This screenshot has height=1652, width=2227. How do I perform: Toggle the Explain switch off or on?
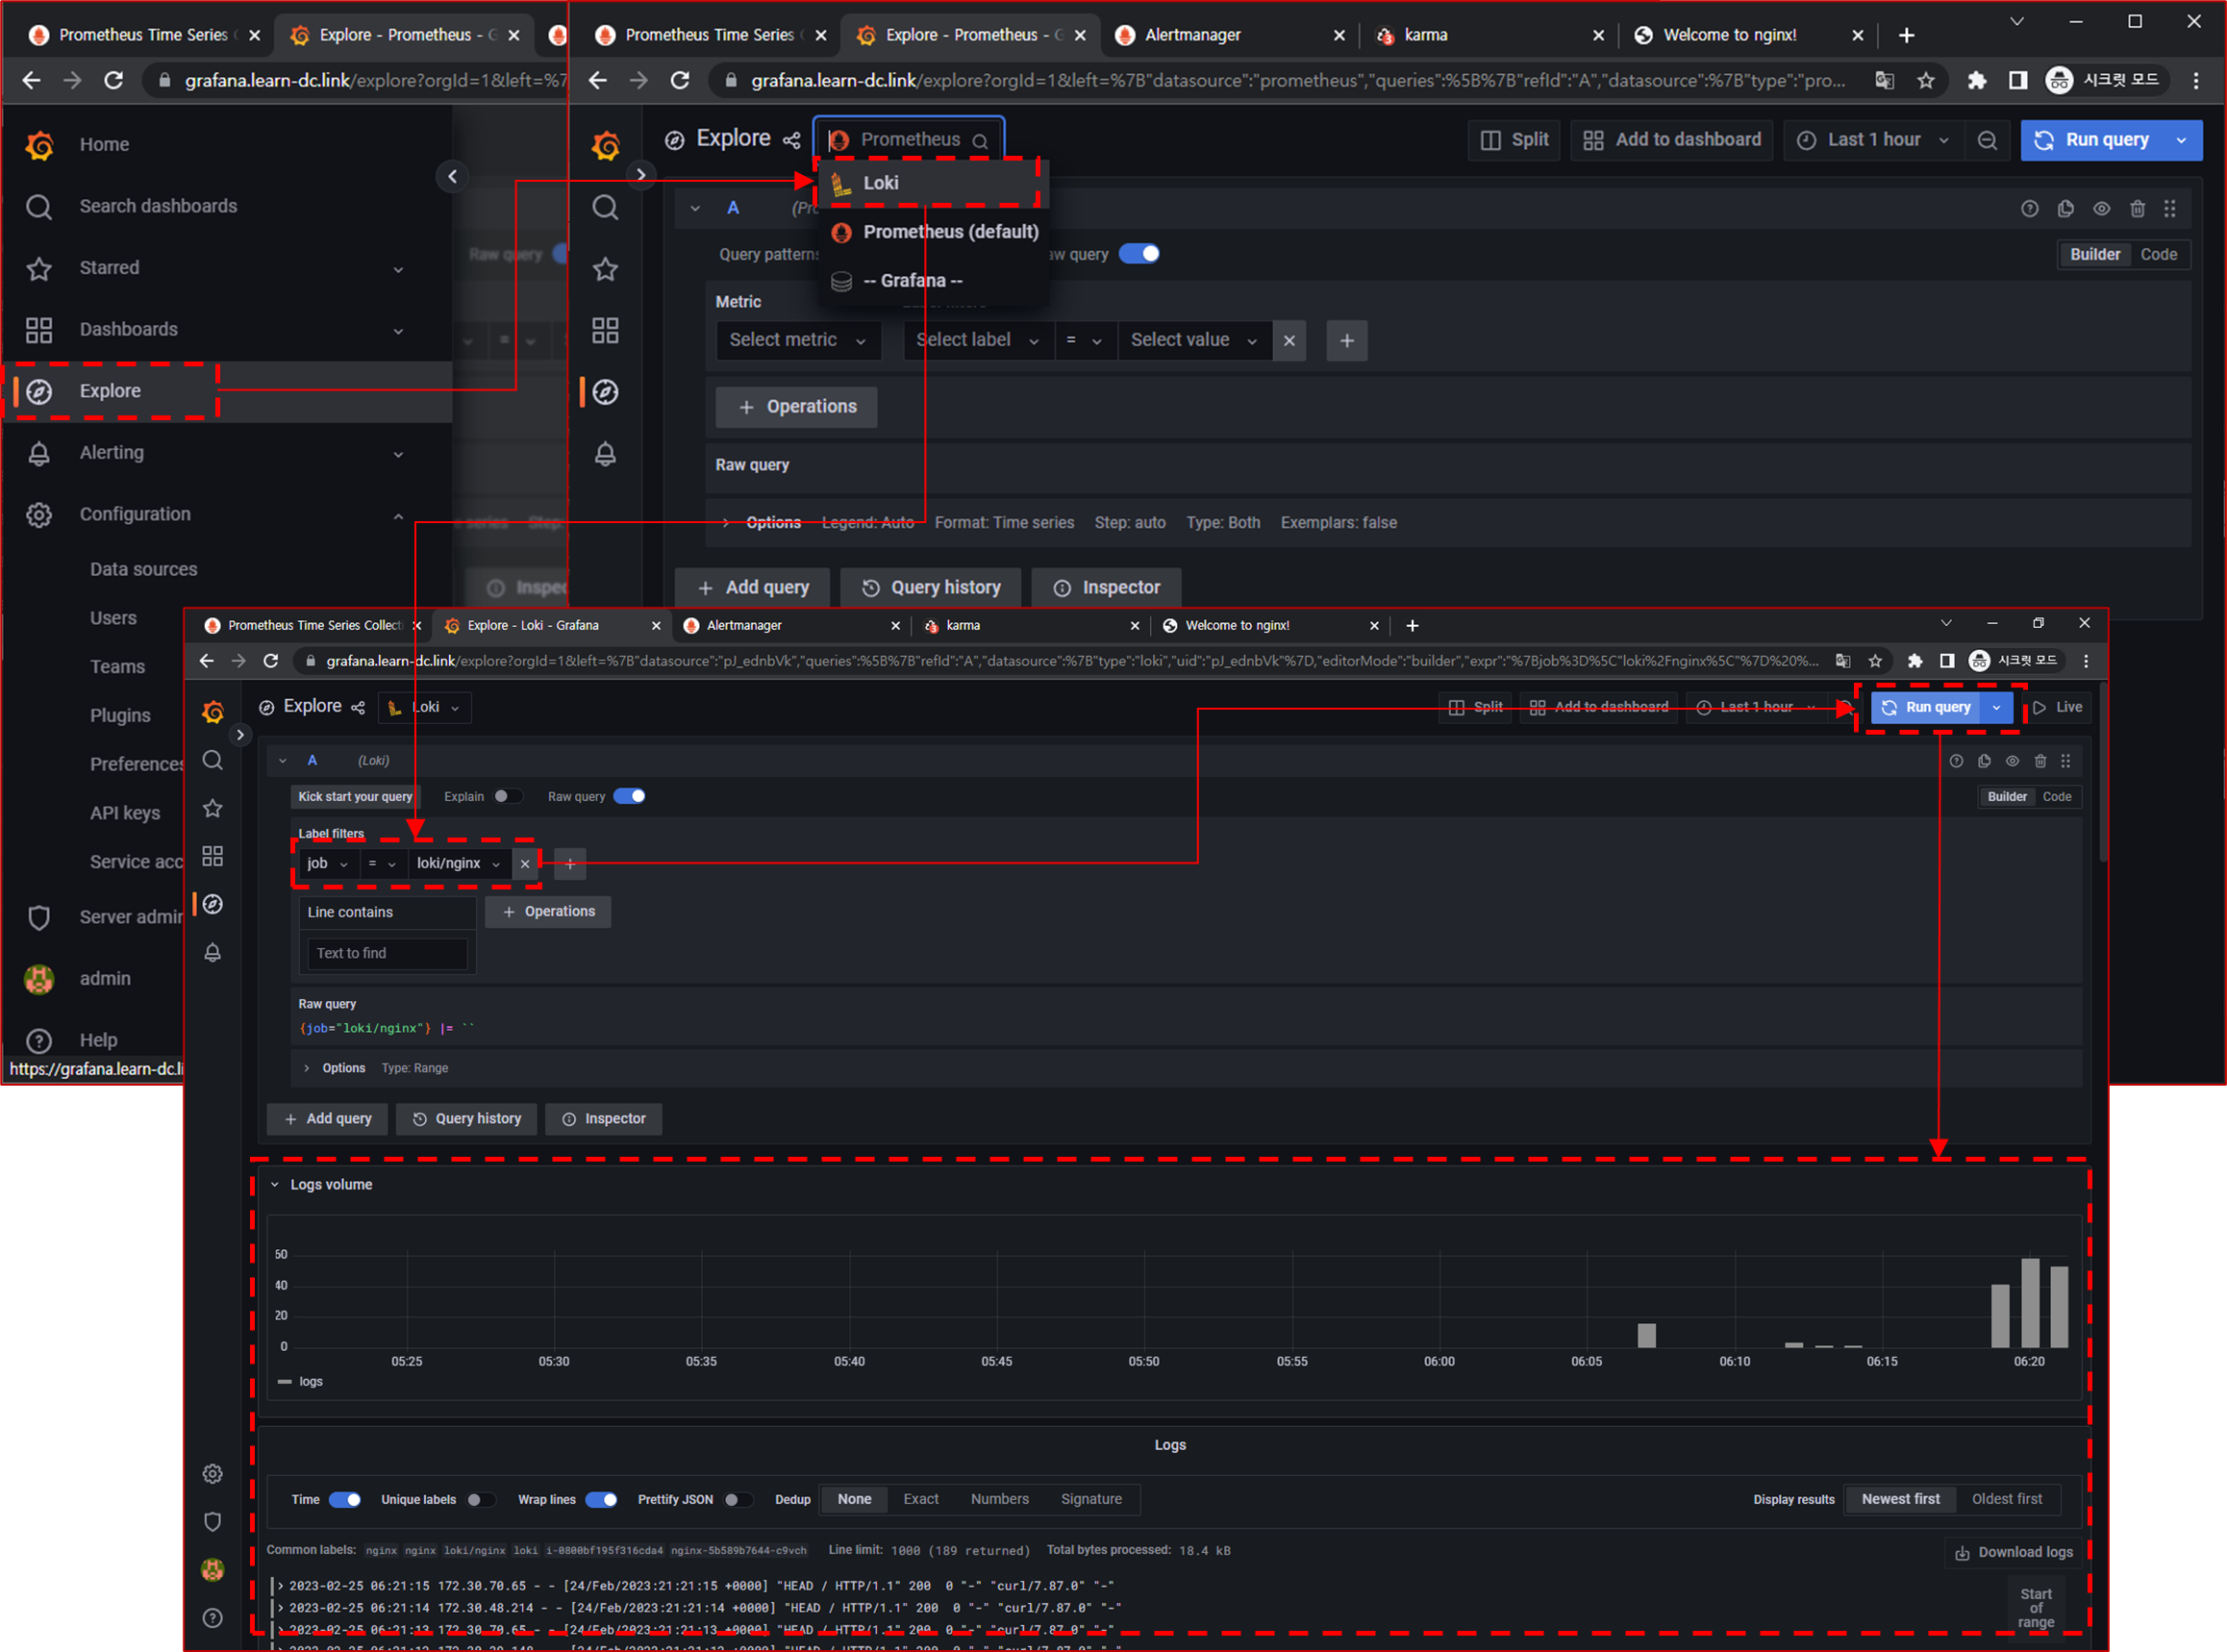pyautogui.click(x=506, y=796)
